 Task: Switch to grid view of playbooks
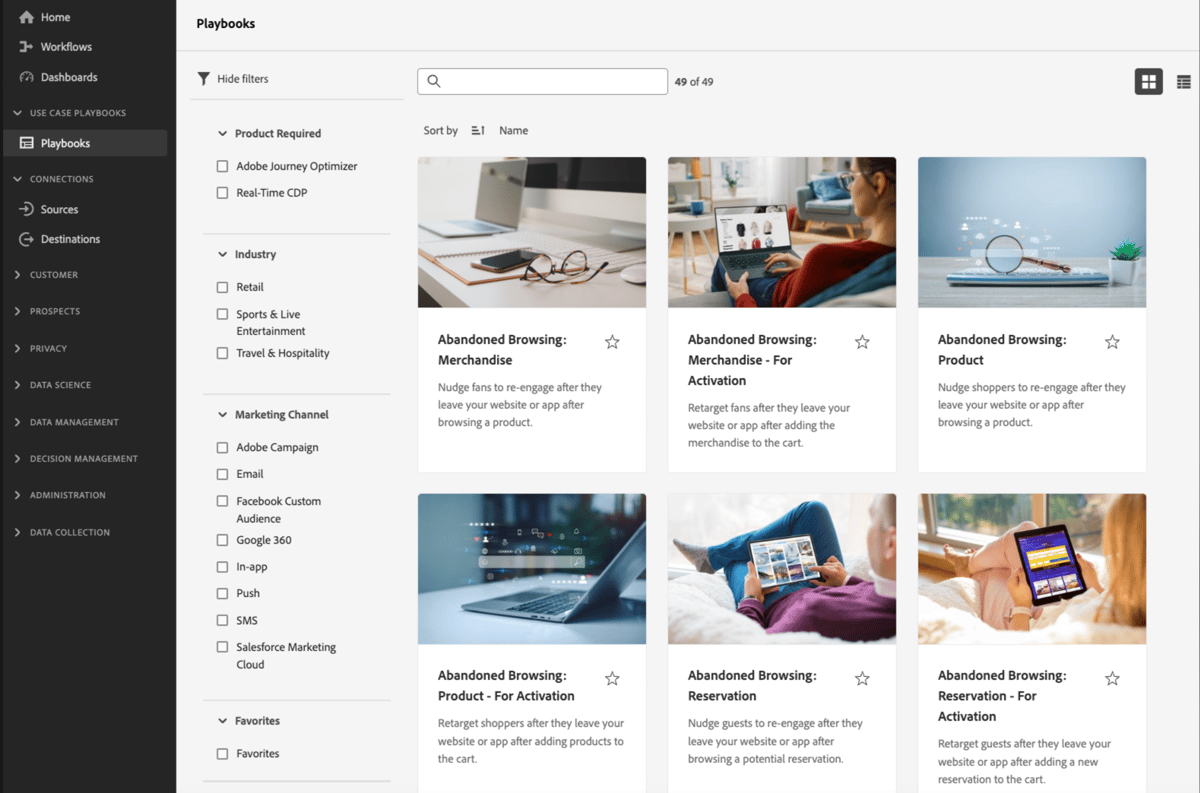point(1148,81)
